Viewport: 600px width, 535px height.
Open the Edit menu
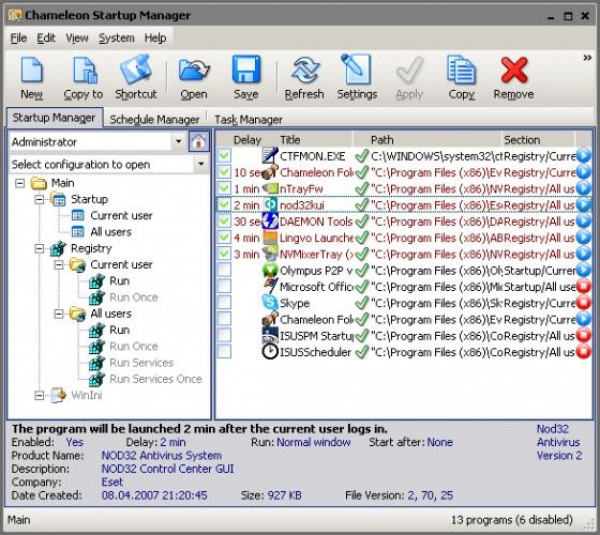point(46,38)
